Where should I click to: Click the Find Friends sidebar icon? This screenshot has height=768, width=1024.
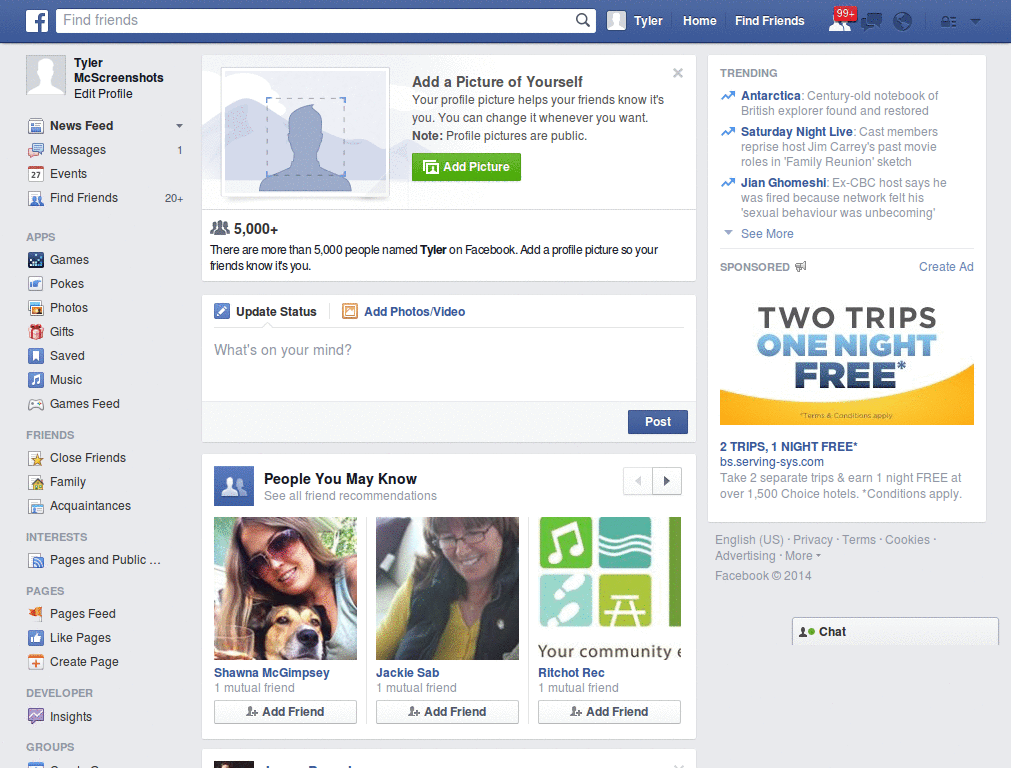pos(36,198)
